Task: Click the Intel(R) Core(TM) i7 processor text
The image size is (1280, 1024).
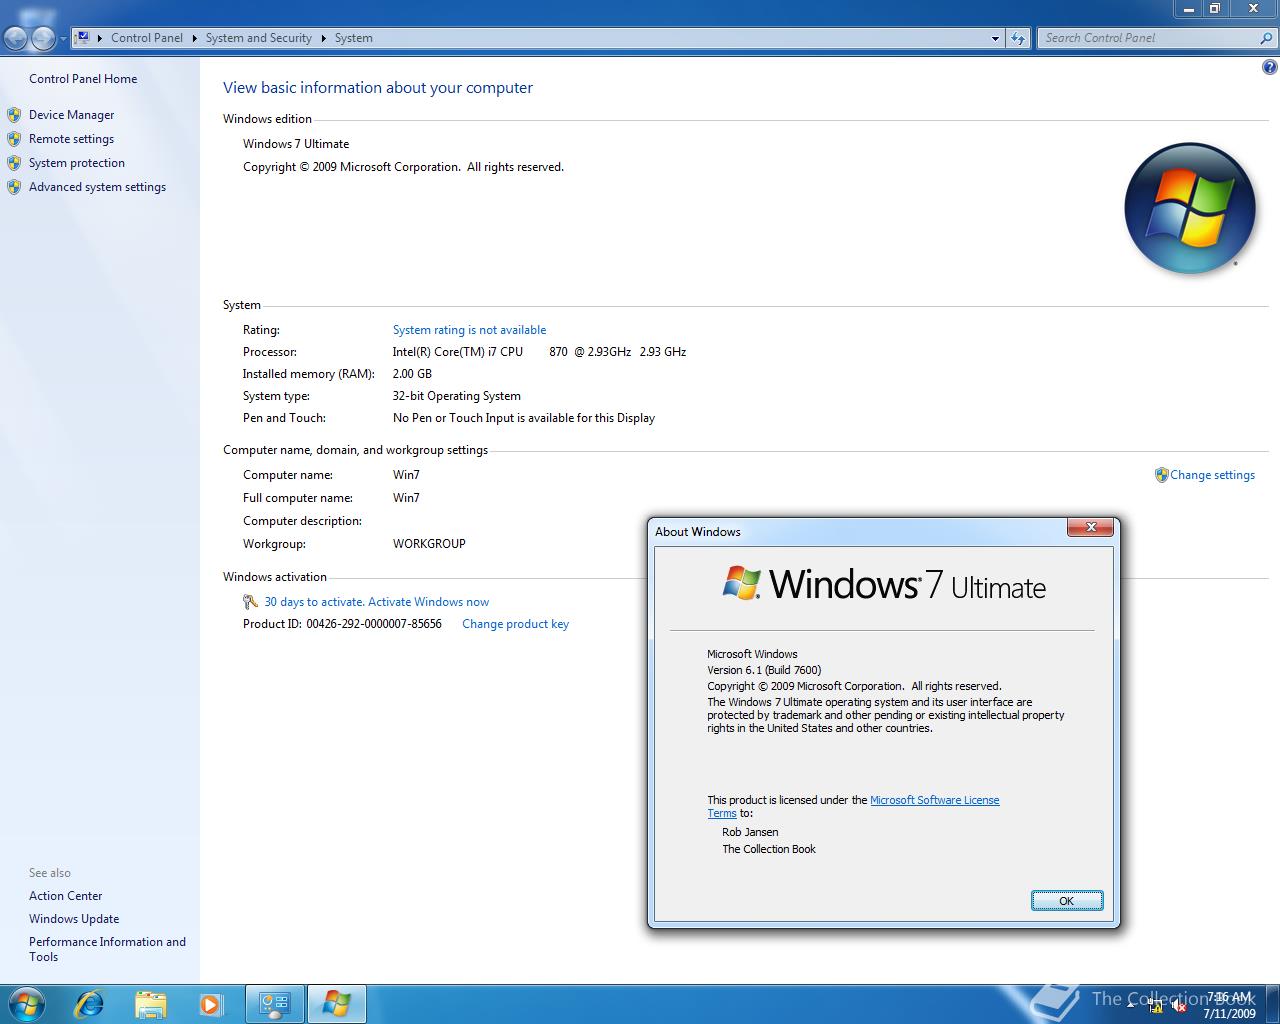Action: (539, 352)
